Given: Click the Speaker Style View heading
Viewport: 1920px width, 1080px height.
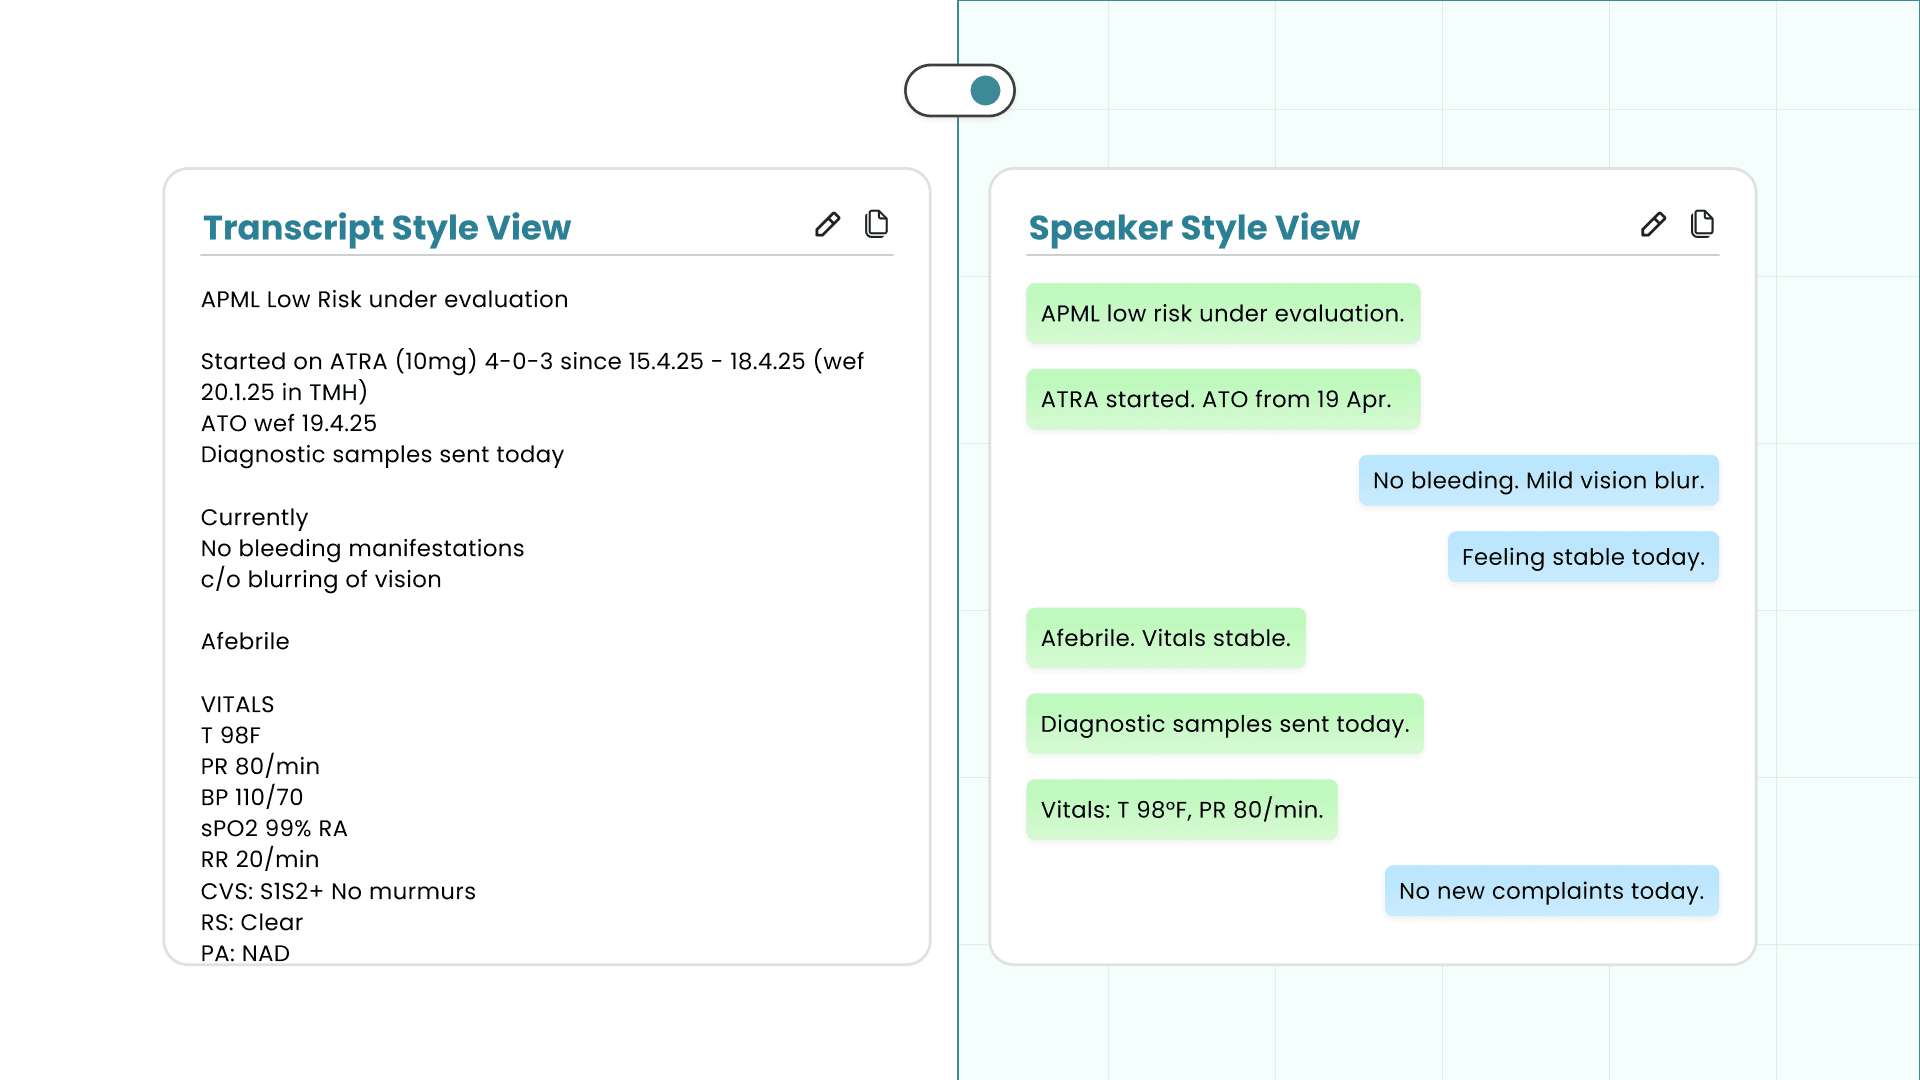Looking at the screenshot, I should click(x=1194, y=228).
